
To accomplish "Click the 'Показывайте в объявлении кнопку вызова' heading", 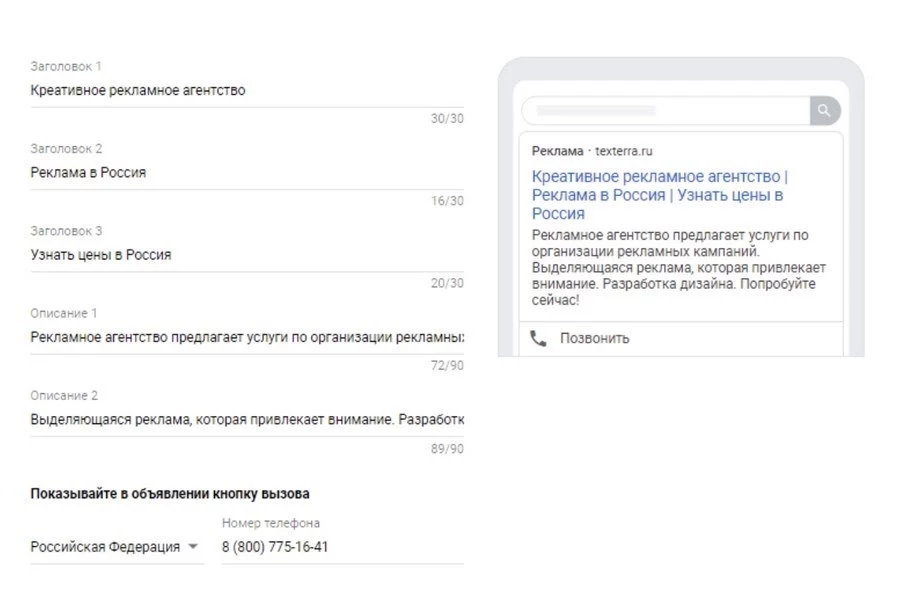I will click(x=170, y=494).
